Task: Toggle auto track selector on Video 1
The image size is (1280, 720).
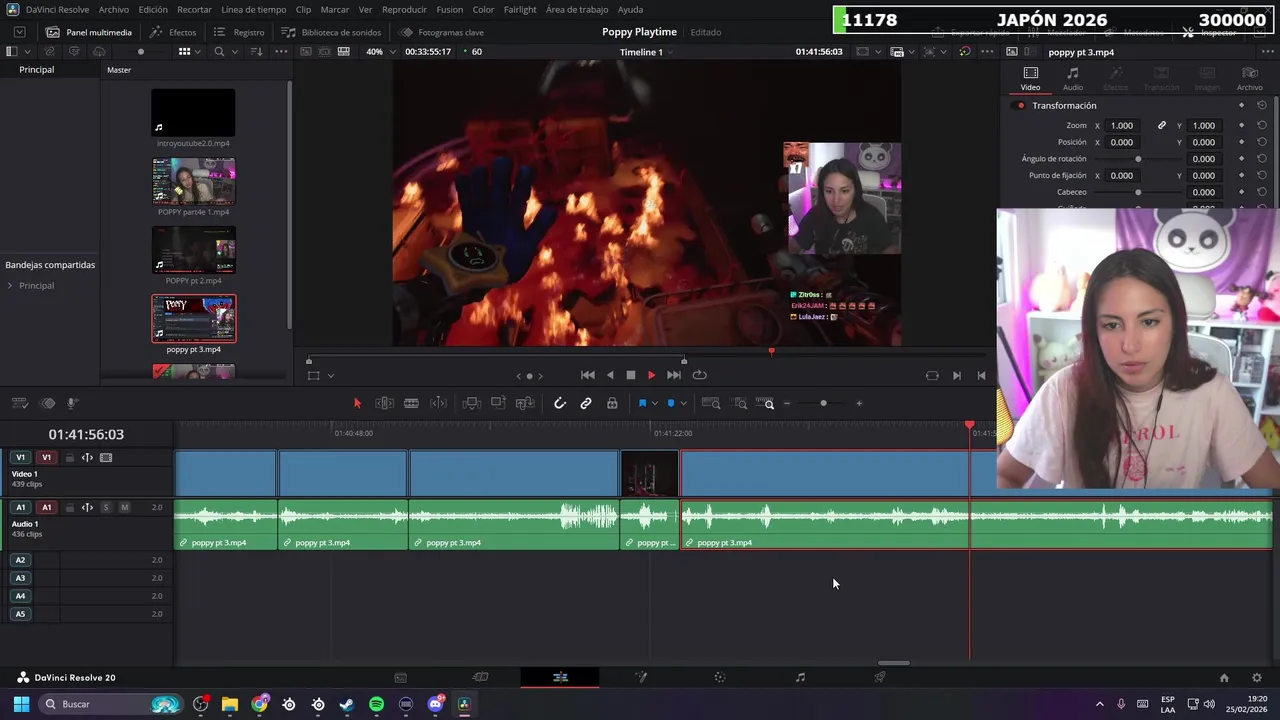Action: point(87,458)
